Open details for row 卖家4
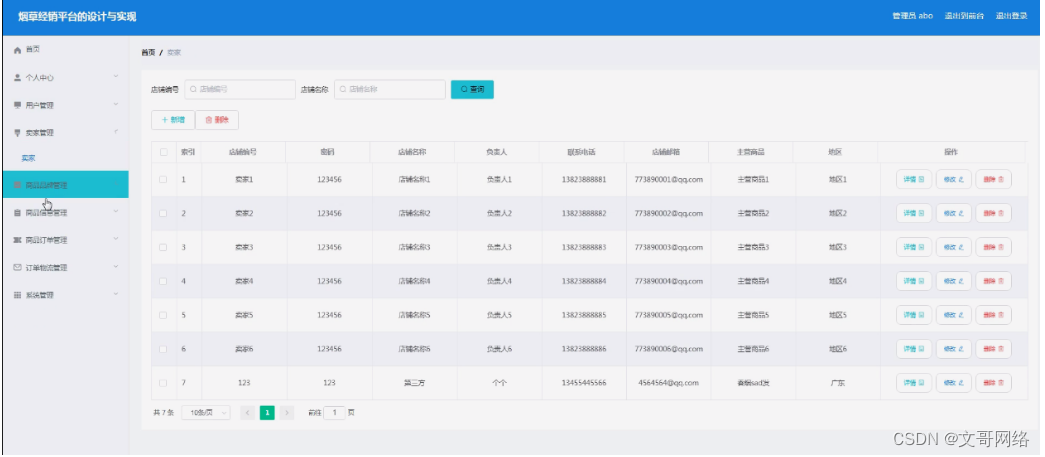 click(x=914, y=281)
